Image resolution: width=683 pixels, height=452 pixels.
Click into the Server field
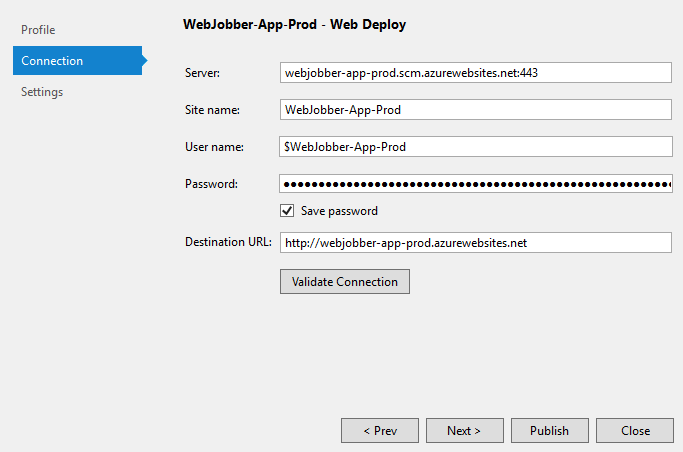(476, 73)
